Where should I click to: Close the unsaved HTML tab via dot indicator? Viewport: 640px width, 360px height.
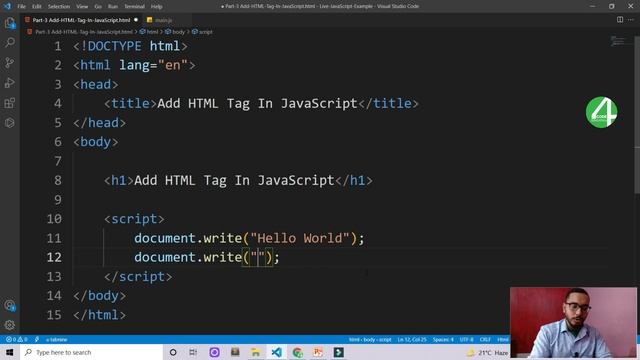click(x=136, y=20)
